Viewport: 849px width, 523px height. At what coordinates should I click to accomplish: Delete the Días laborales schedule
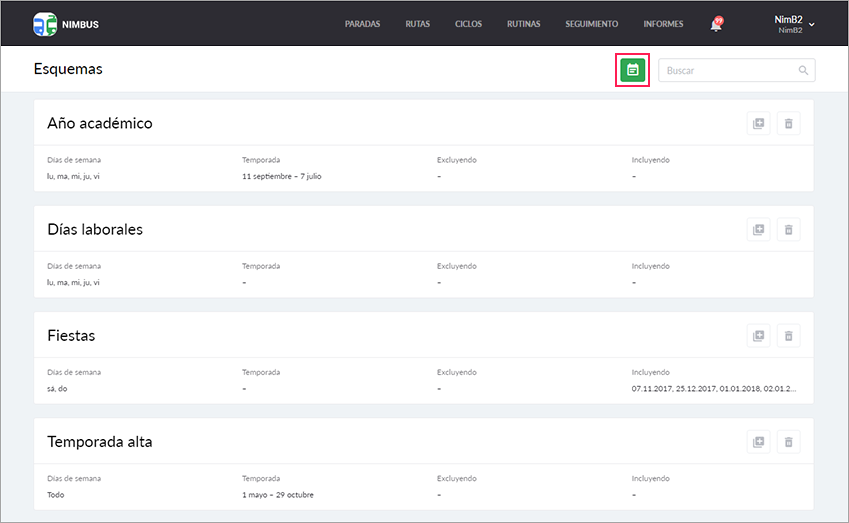coord(788,230)
